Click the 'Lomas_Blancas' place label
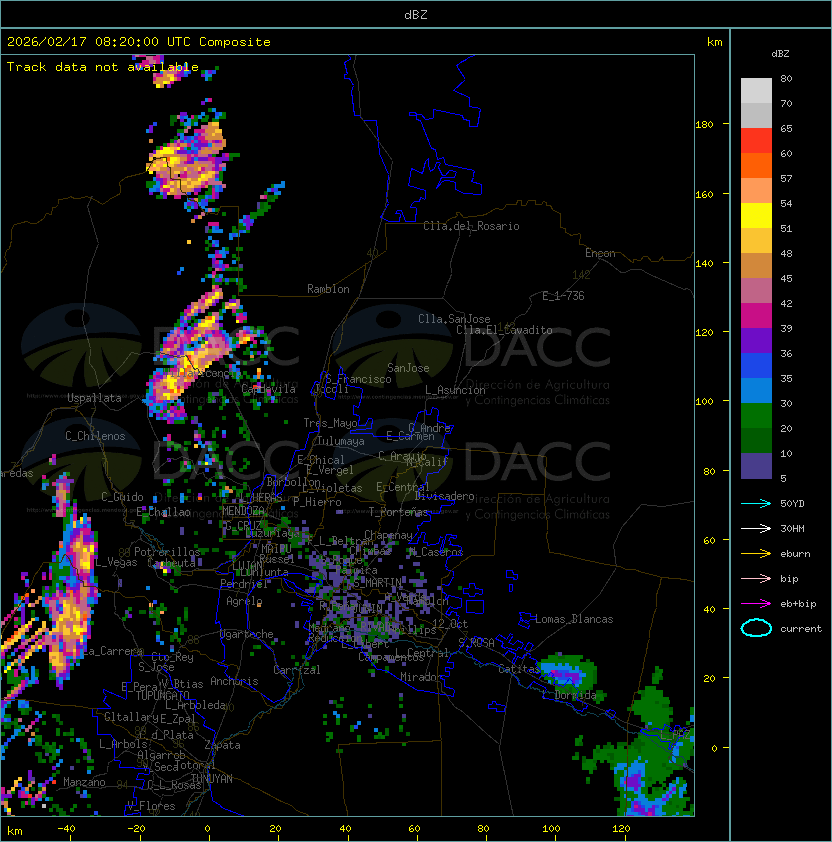Viewport: 832px width, 842px height. (574, 619)
